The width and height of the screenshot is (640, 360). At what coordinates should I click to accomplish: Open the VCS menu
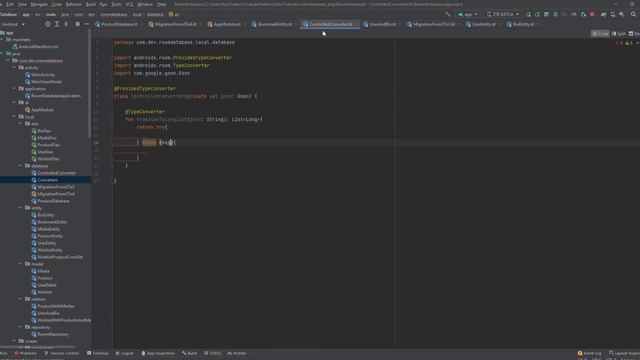point(129,4)
